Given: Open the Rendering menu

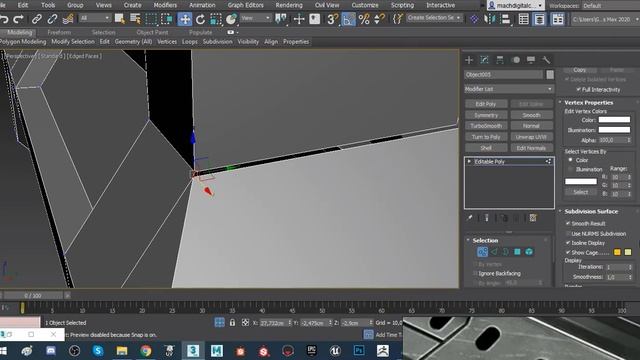Looking at the screenshot, I should pos(289,5).
